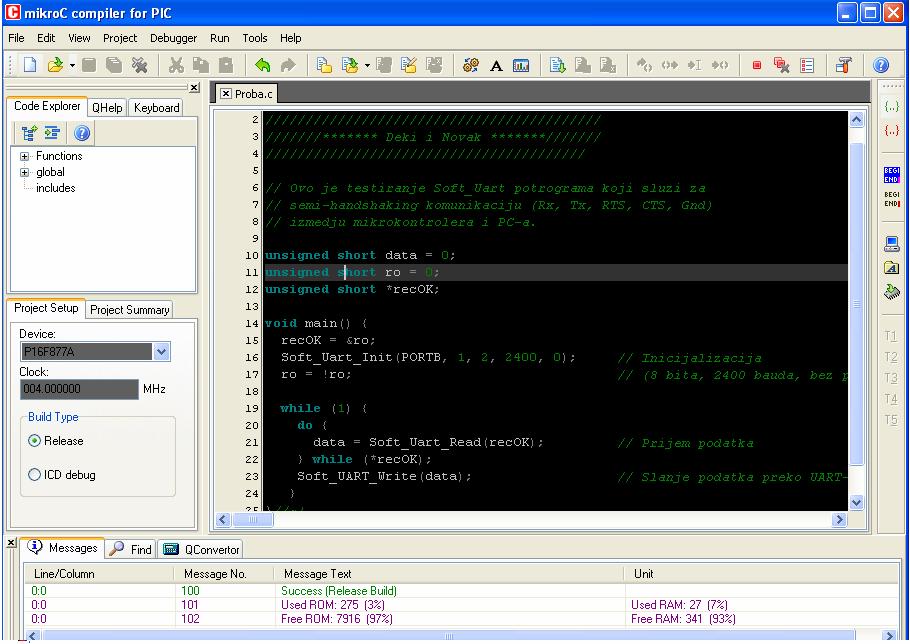Click the editor vertical scrollbar down arrow
This screenshot has height=644, width=910.
pyautogui.click(x=857, y=502)
